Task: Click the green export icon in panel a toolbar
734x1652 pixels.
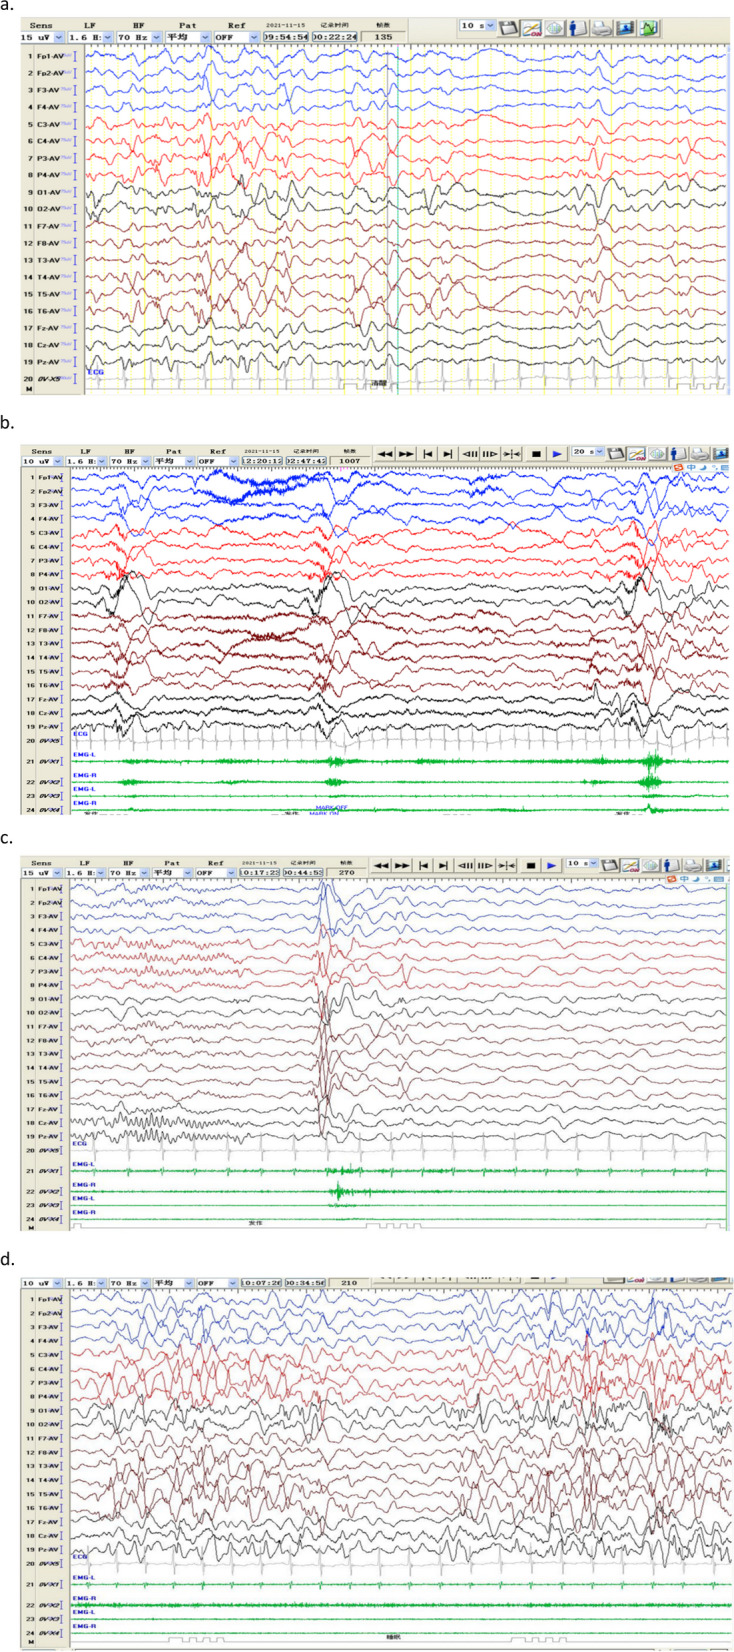Action: tap(649, 27)
